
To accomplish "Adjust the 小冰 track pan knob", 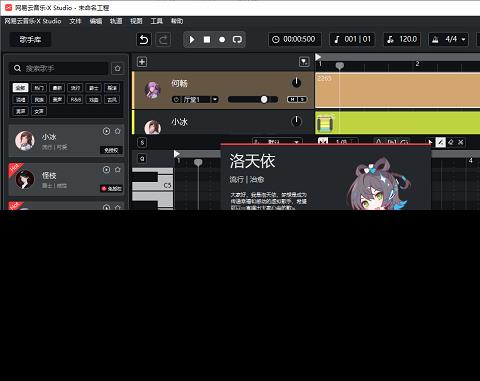I will point(296,121).
